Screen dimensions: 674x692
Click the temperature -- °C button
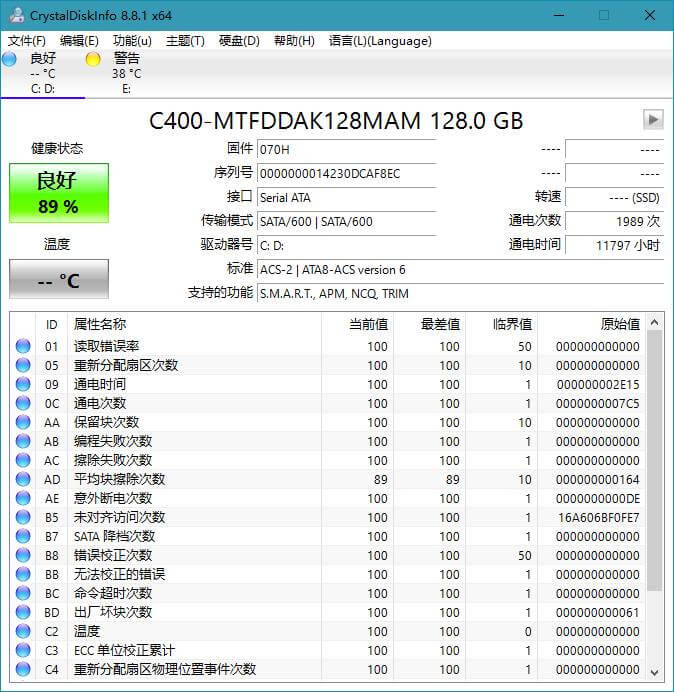(59, 280)
